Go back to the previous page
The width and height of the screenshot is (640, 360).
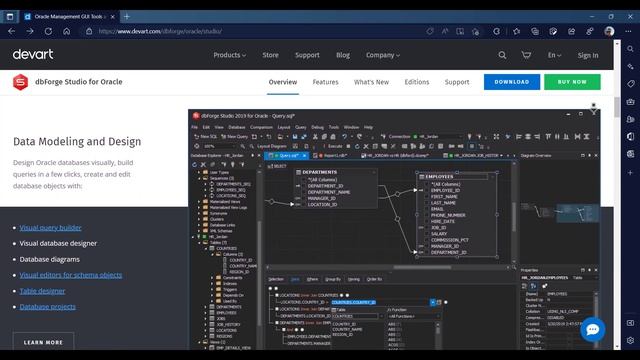click(11, 31)
